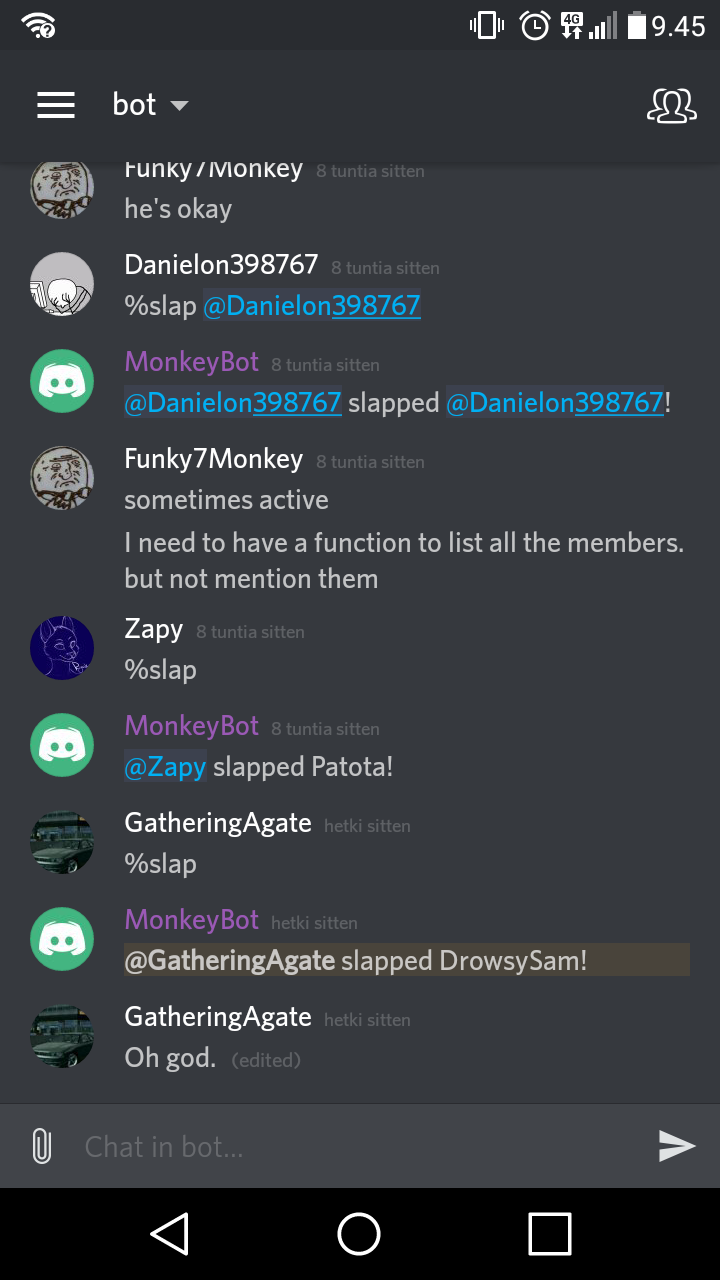The height and width of the screenshot is (1280, 720).
Task: Open the GatheringAgate car avatar beside %slap
Action: 62,842
